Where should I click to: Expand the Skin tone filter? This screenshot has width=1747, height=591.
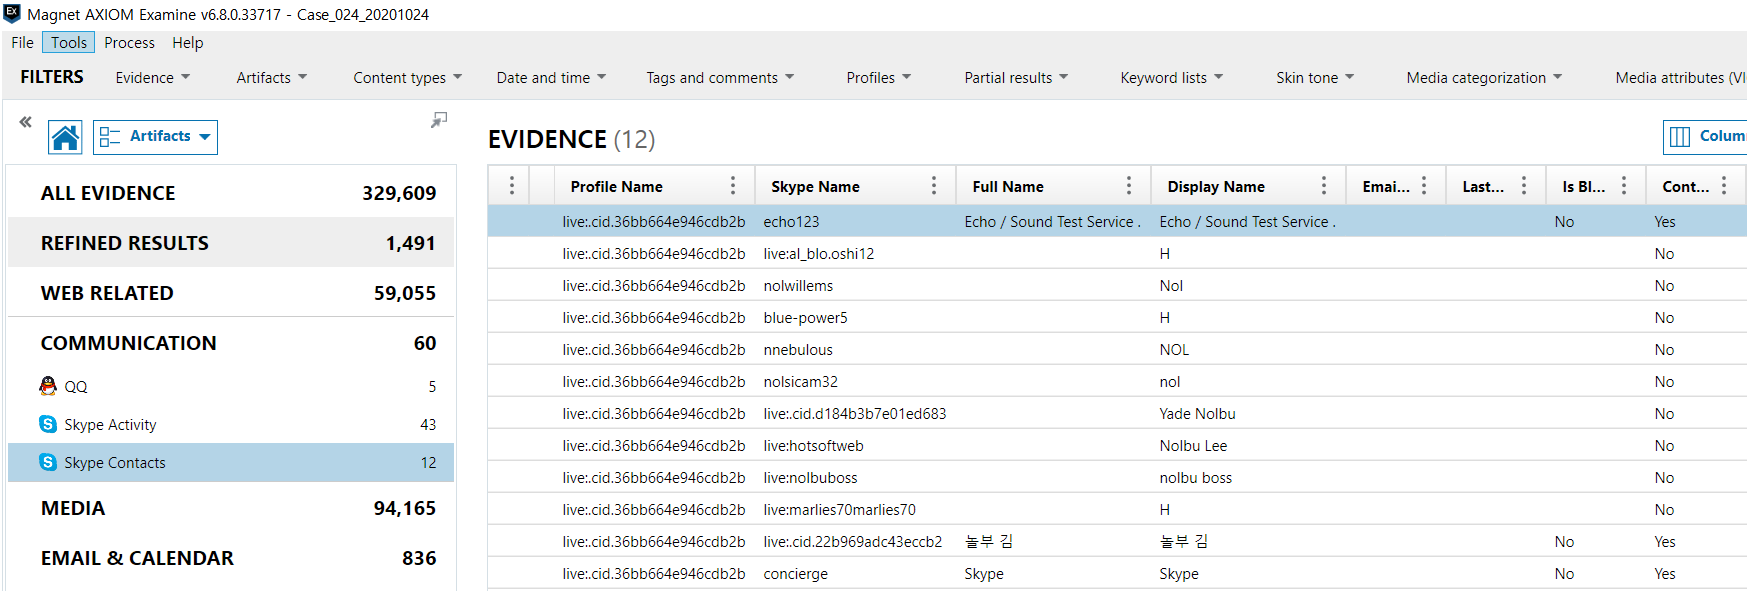1315,78
